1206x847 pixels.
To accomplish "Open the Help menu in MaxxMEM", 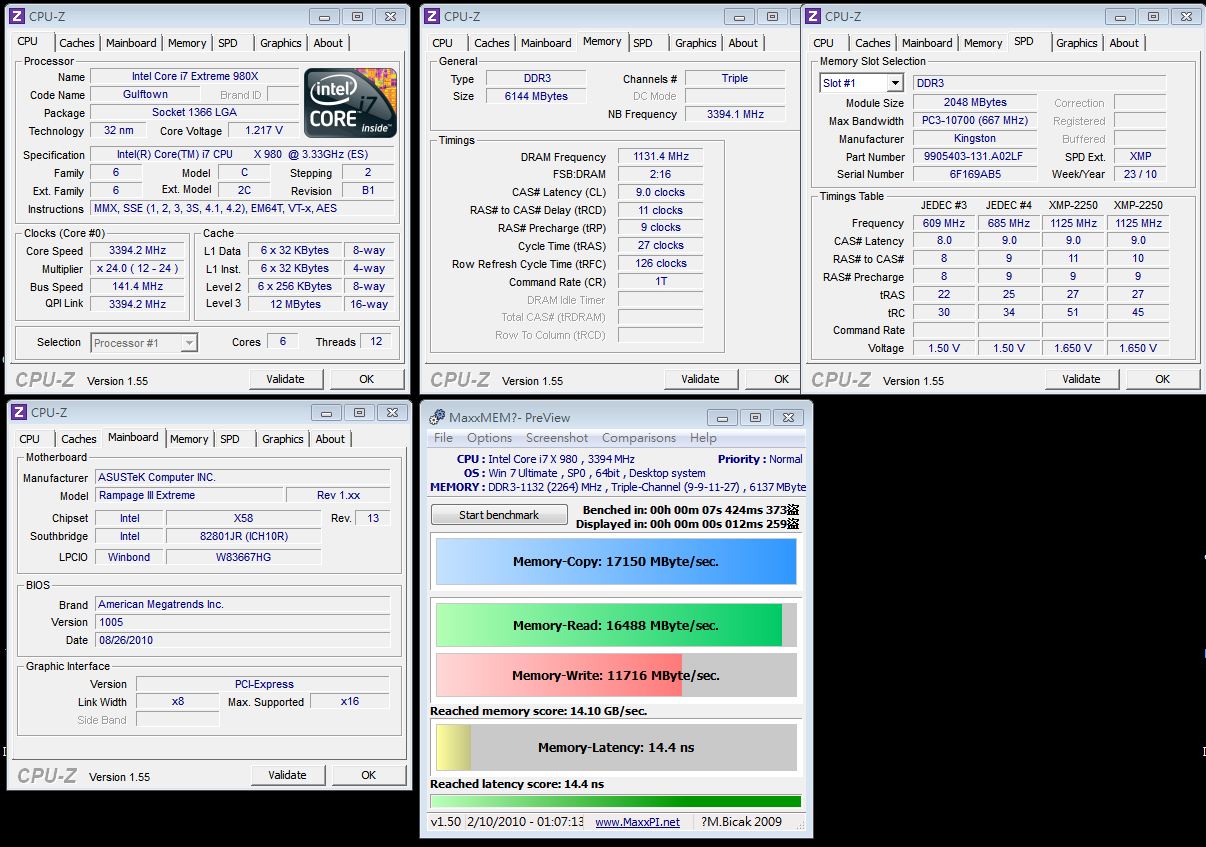I will tap(703, 438).
